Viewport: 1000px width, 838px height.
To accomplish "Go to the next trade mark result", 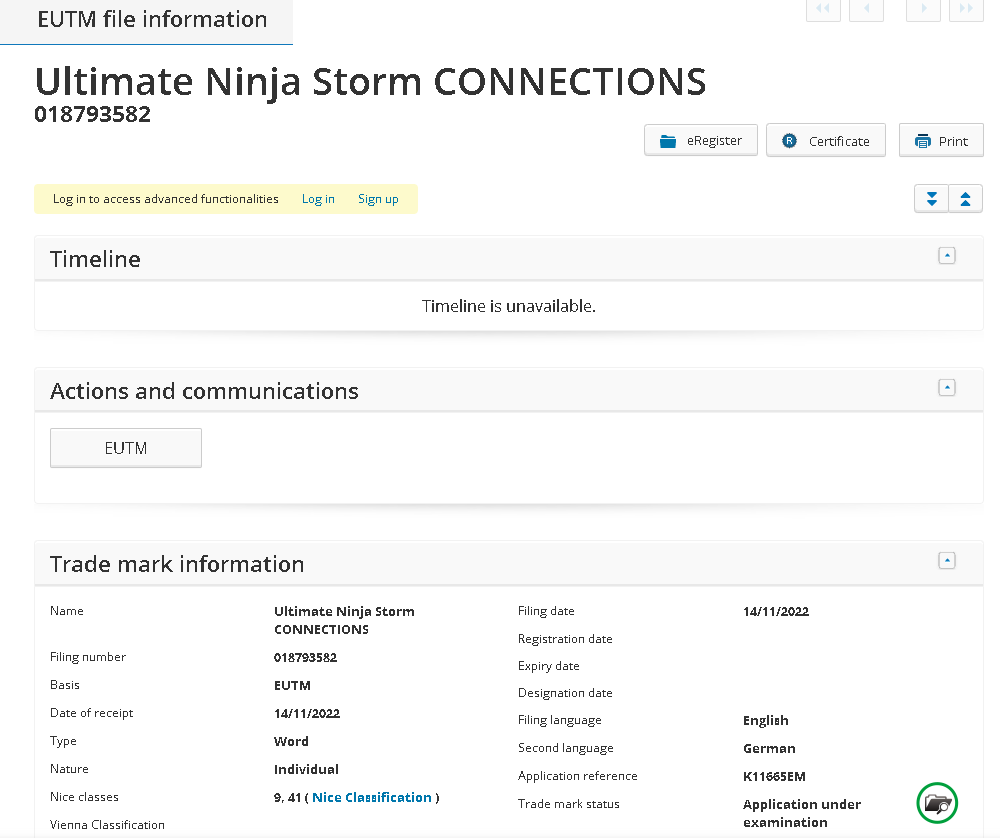I will pyautogui.click(x=923, y=9).
